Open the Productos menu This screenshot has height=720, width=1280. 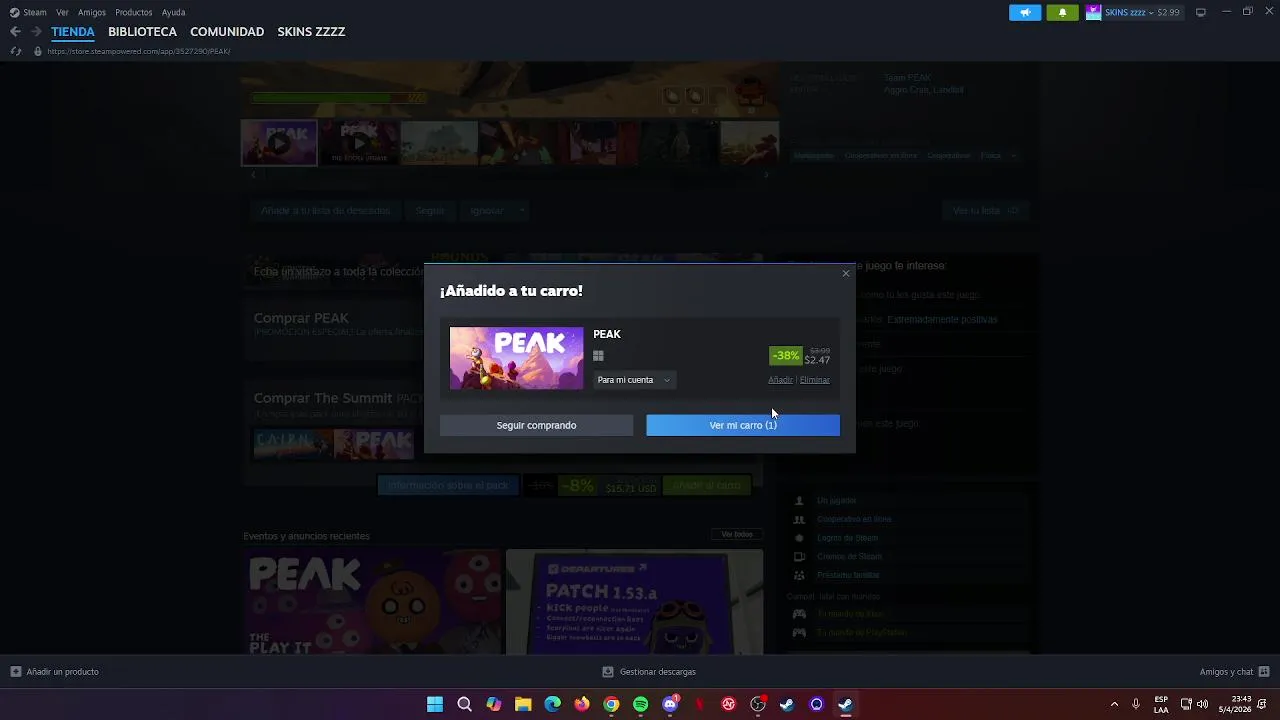point(134,12)
